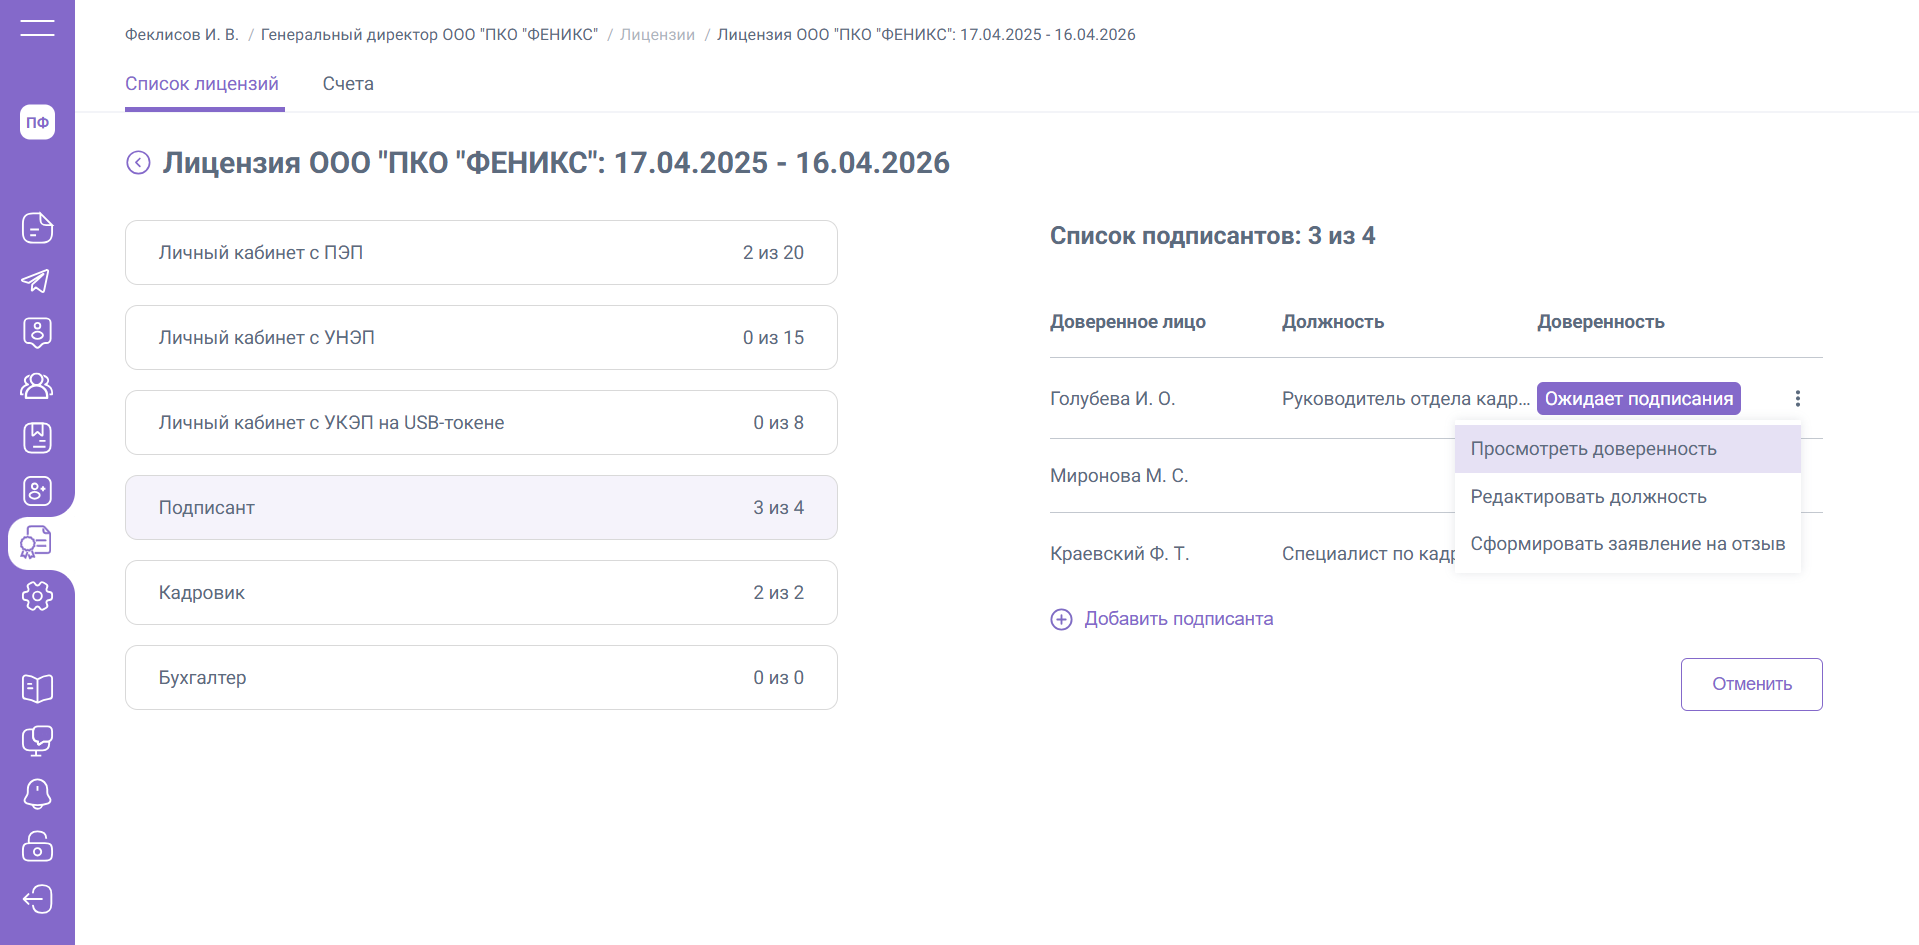Open the three-dot menu for Голубева И. О.
This screenshot has height=945, width=1919.
pyautogui.click(x=1797, y=399)
